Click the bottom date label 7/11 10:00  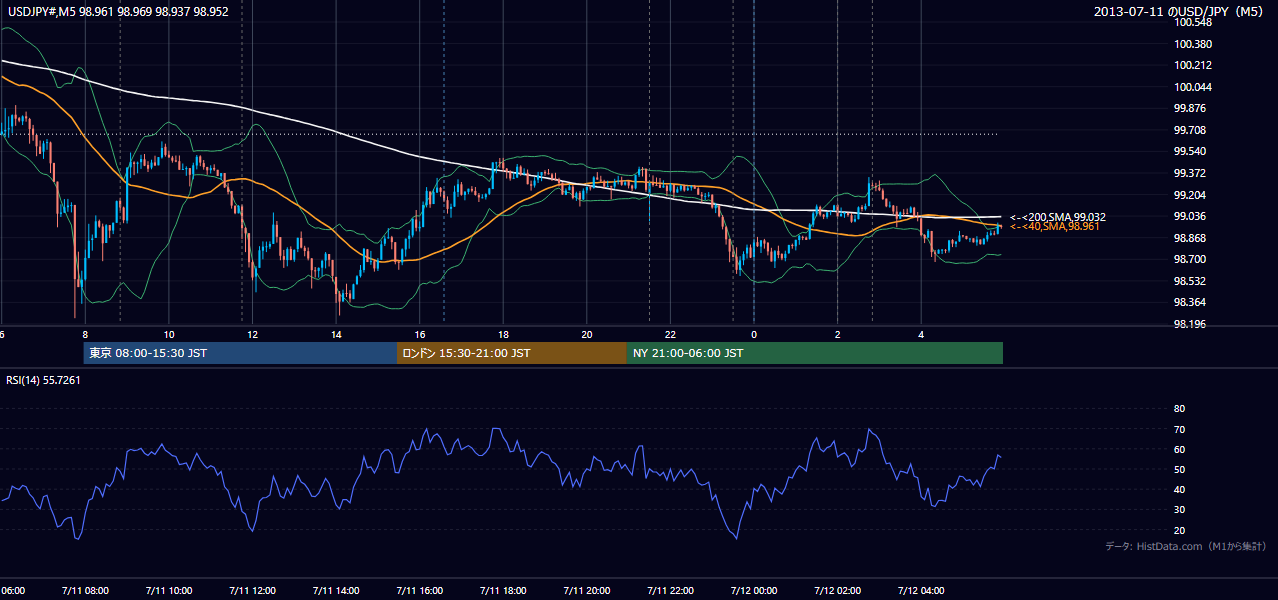[169, 590]
